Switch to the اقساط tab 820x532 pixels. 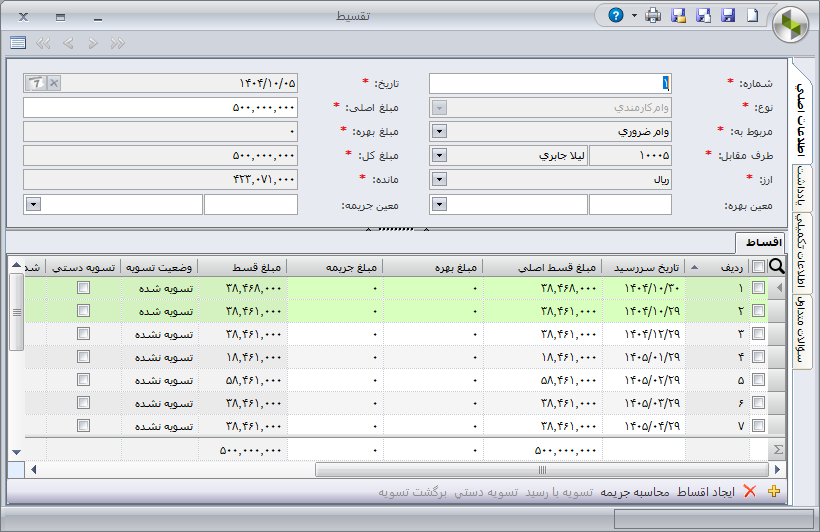761,243
